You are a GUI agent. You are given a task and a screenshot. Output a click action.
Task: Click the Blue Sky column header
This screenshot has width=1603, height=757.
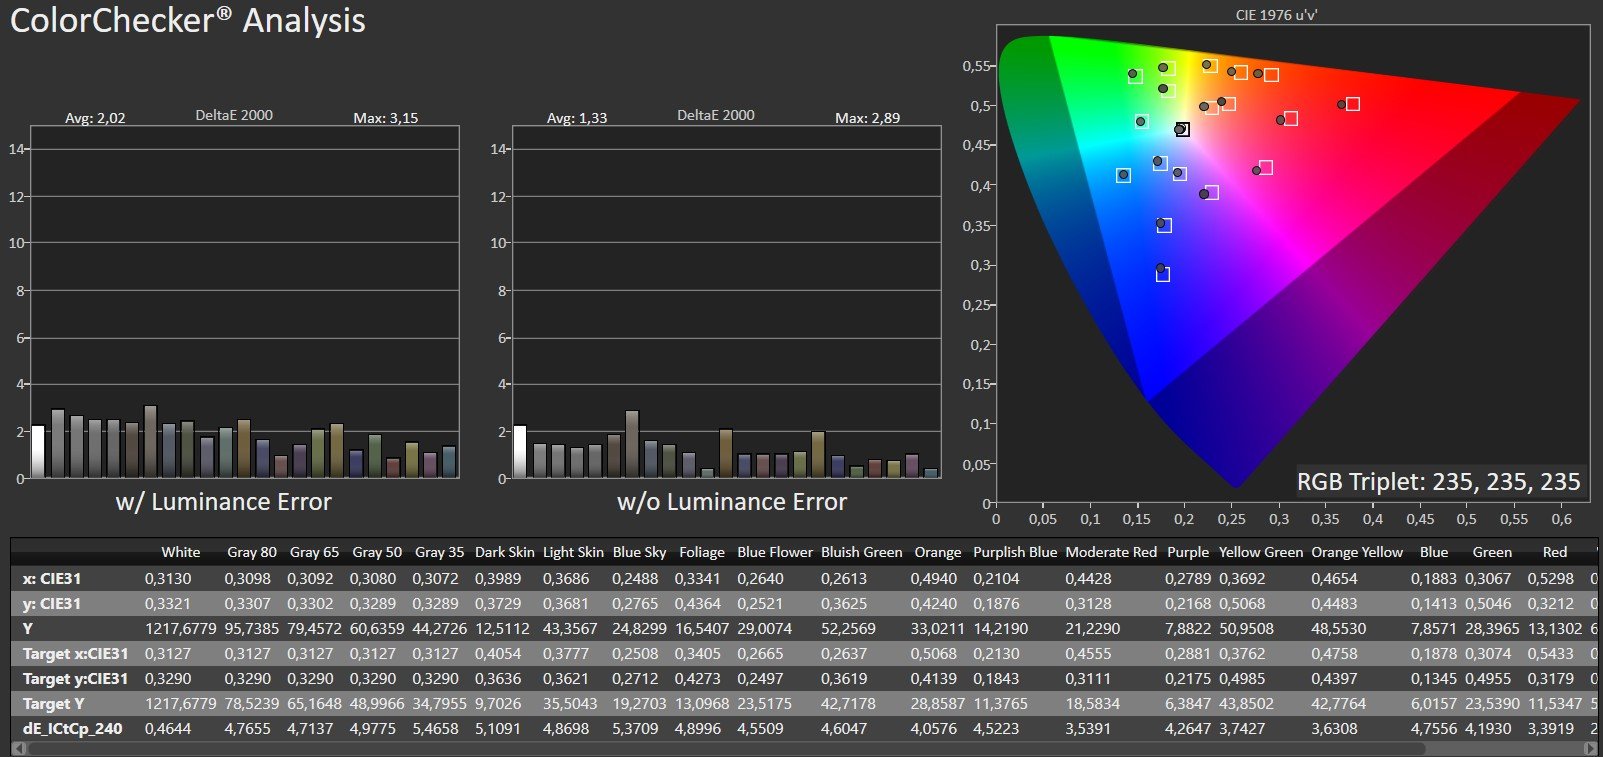(x=639, y=552)
